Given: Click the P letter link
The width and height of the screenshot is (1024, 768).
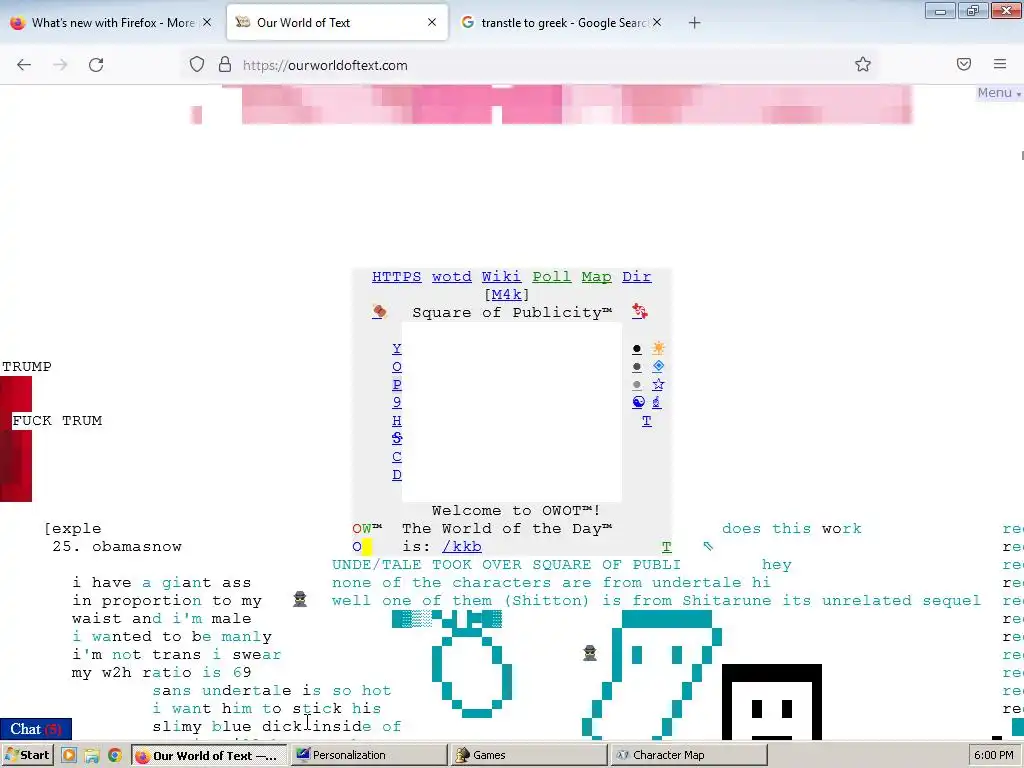Looking at the screenshot, I should coord(396,385).
